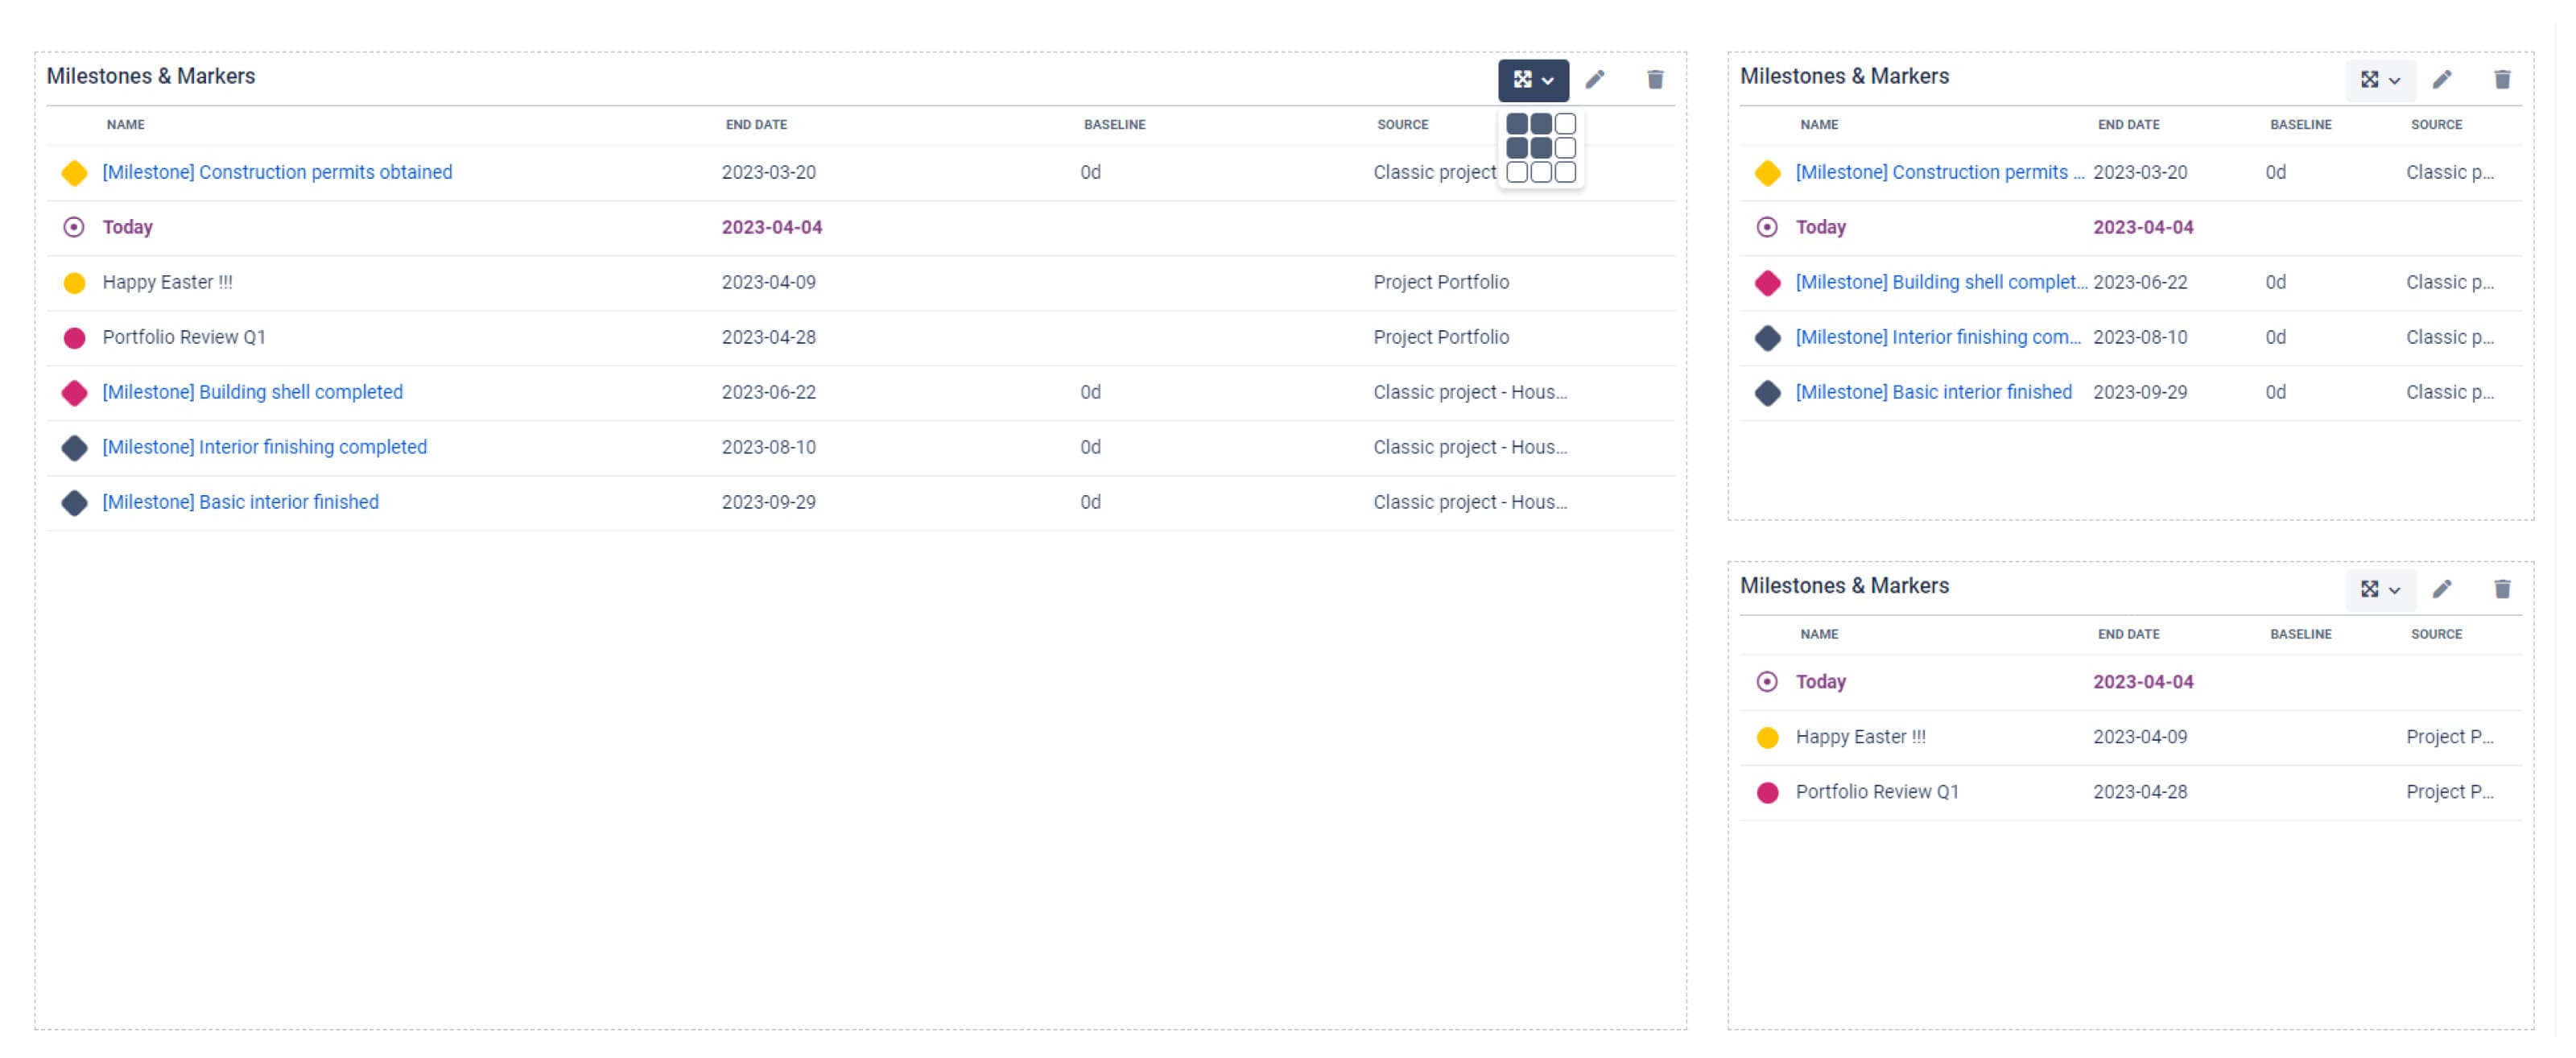Click dark diamond beside Interior finishing, upper right widget
This screenshot has height=1058, width=2576.
[x=1767, y=338]
